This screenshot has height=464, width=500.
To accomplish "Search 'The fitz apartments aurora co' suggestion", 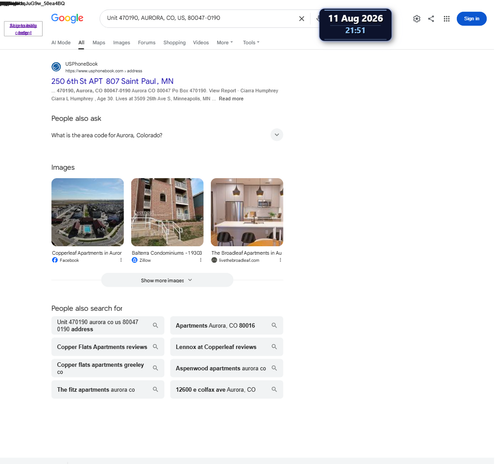I will click(x=108, y=389).
